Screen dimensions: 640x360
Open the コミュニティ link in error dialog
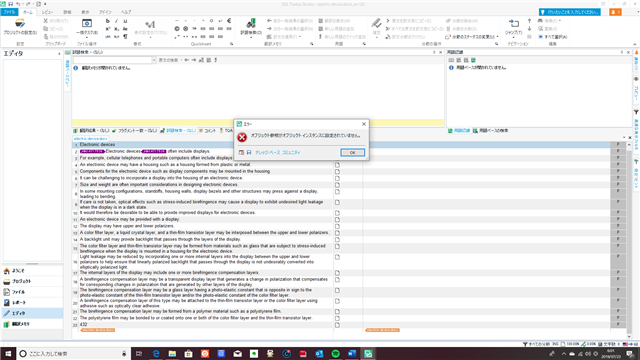pos(291,152)
